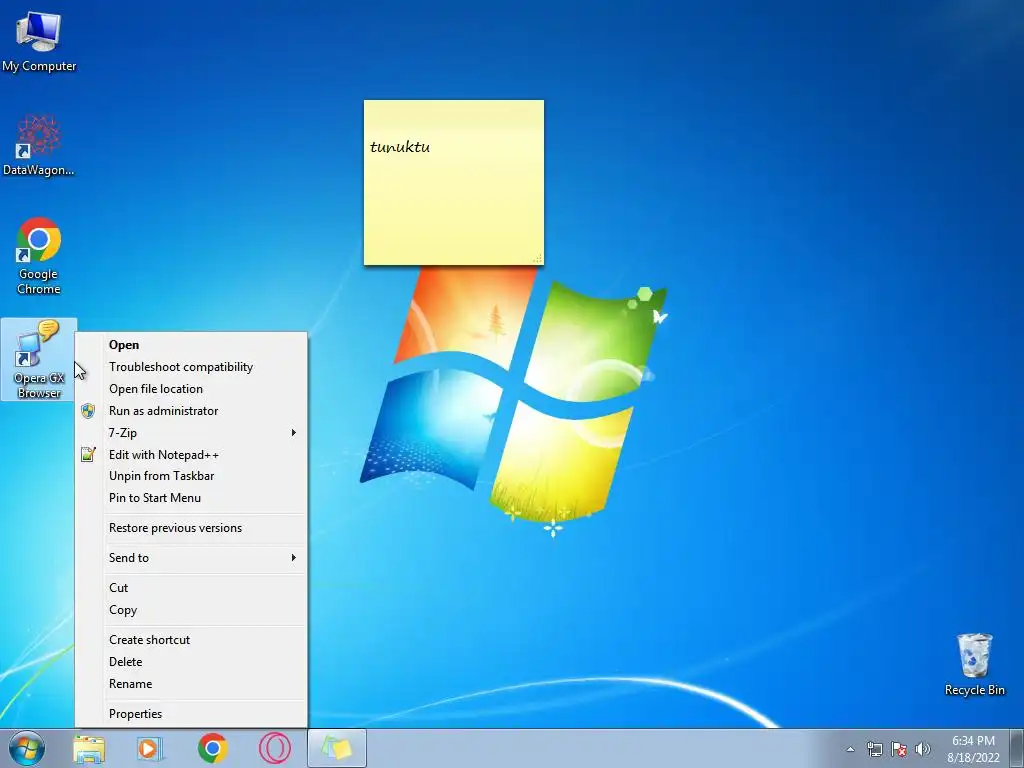Expand the 7-Zip submenu
Image resolution: width=1024 pixels, height=768 pixels.
click(x=191, y=433)
